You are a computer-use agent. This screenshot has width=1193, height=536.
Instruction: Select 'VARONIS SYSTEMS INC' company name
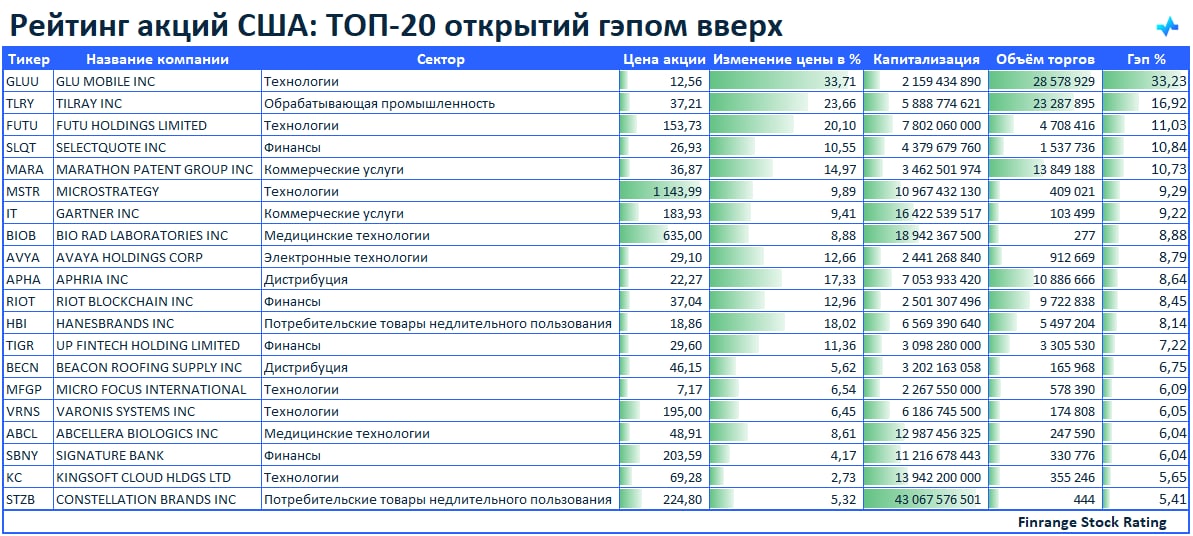coord(125,413)
